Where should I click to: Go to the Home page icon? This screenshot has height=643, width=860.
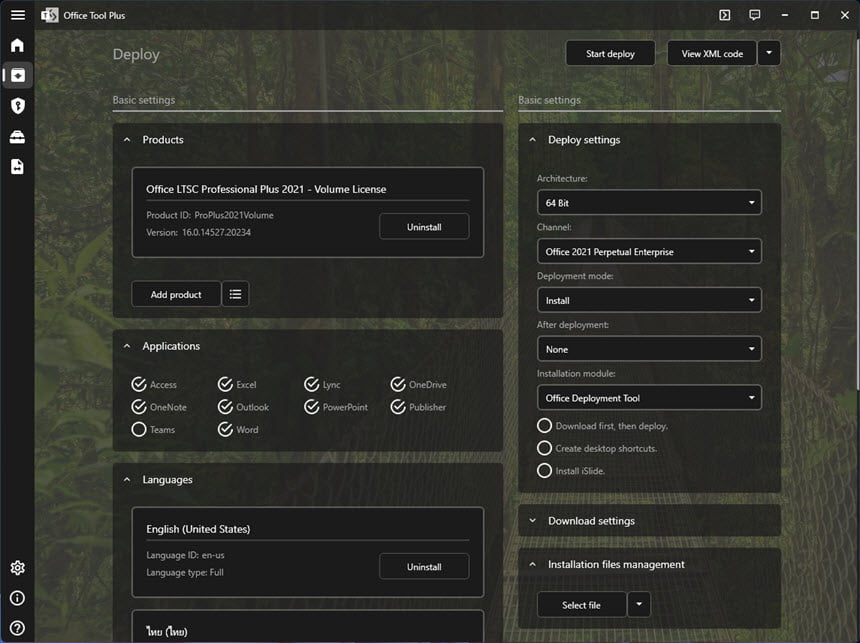tap(18, 45)
